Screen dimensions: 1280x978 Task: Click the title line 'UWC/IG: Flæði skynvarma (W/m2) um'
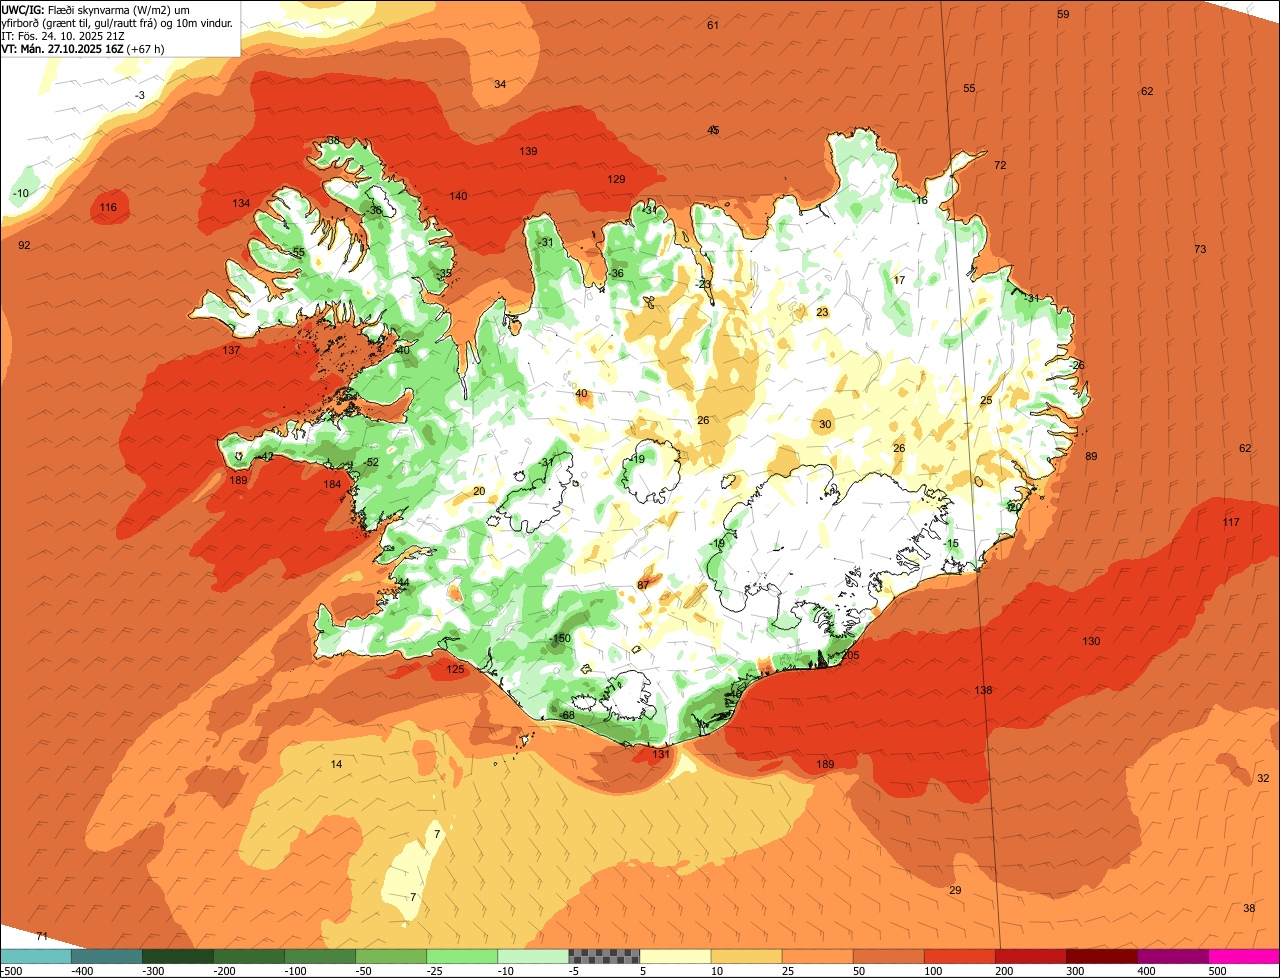tap(96, 9)
